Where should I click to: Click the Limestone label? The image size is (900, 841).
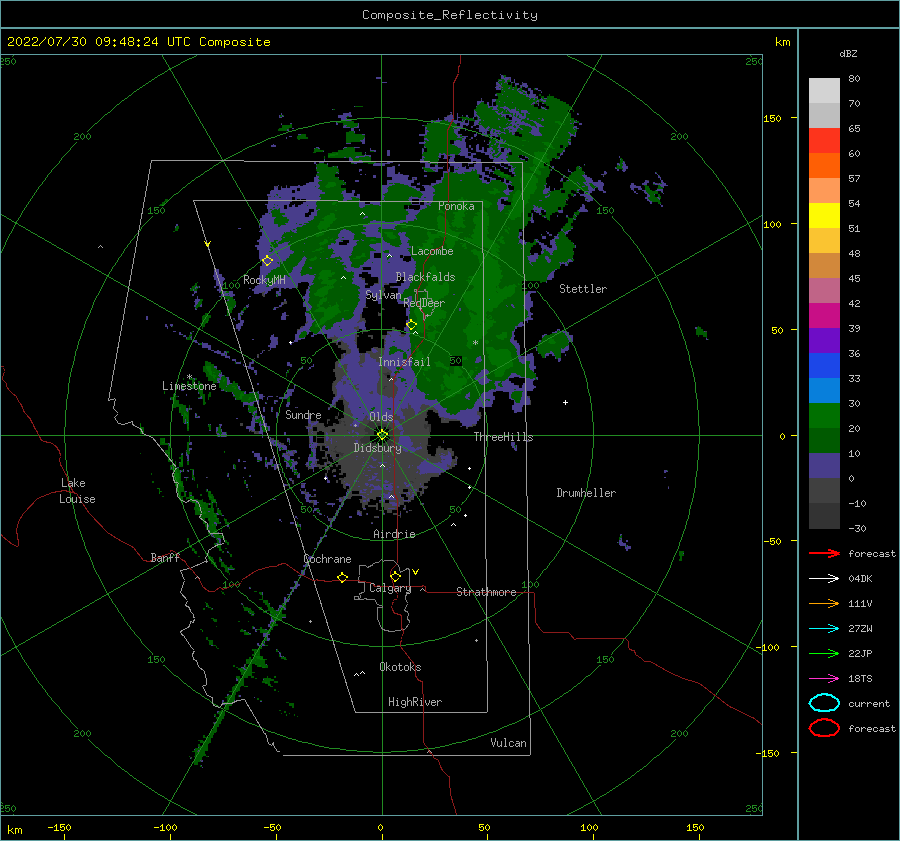[x=189, y=386]
